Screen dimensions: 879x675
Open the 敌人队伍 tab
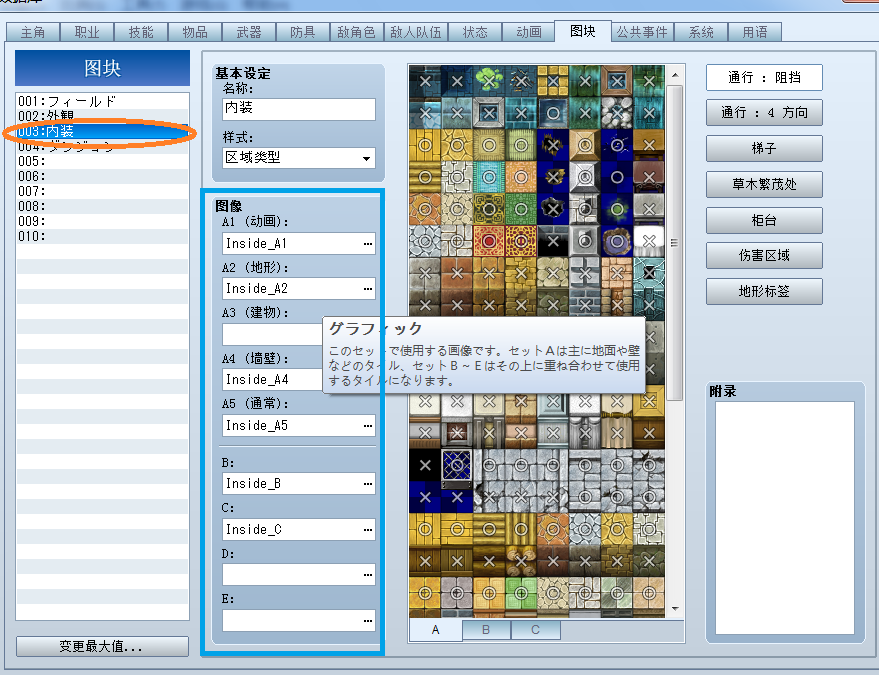tap(415, 32)
